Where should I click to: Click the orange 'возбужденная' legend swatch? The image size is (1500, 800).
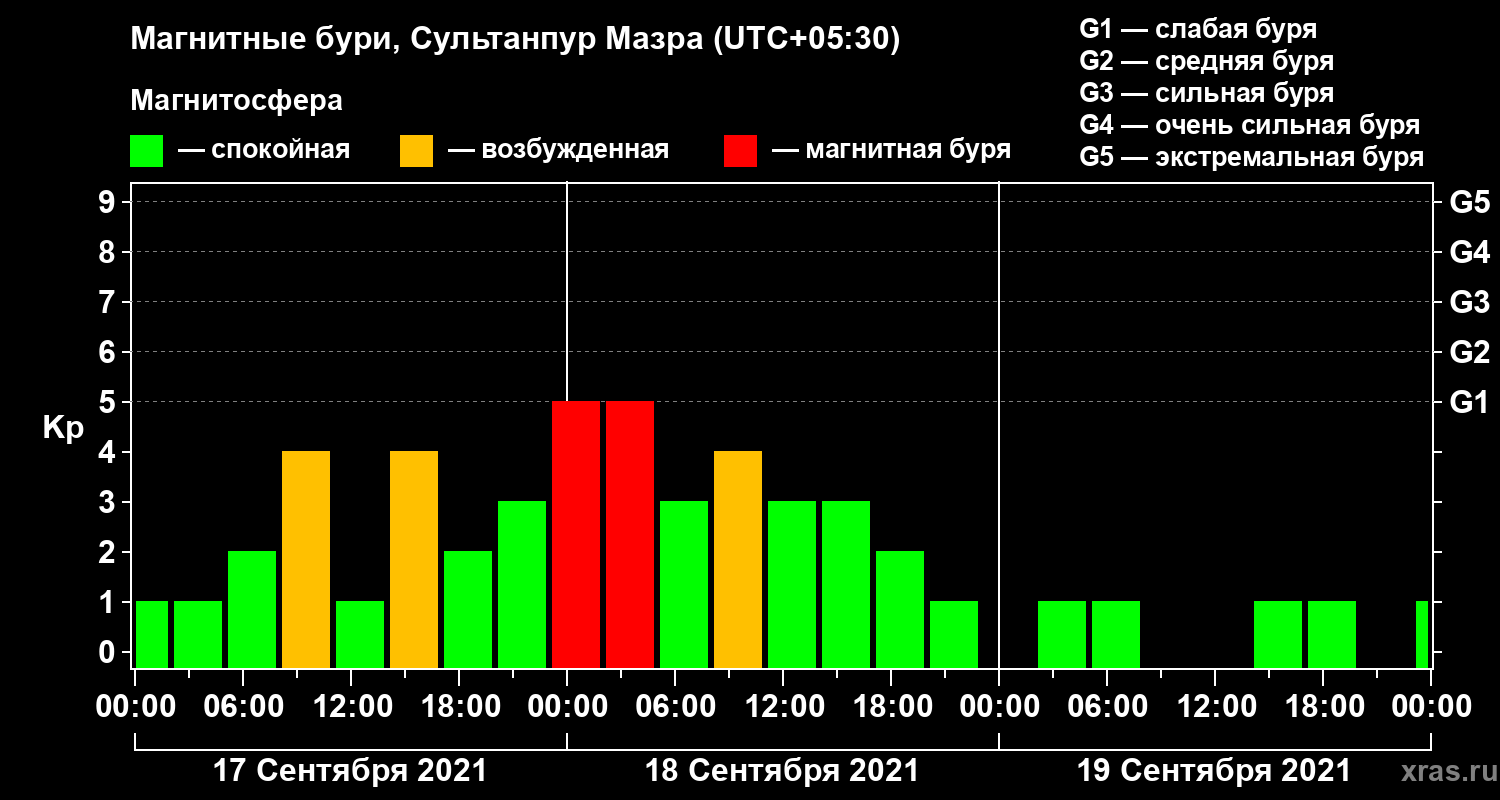pos(417,151)
